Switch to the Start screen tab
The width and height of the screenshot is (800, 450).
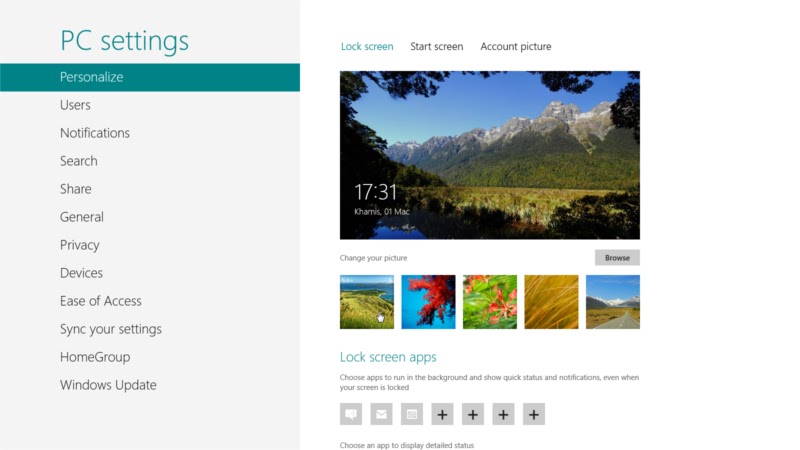click(x=437, y=46)
